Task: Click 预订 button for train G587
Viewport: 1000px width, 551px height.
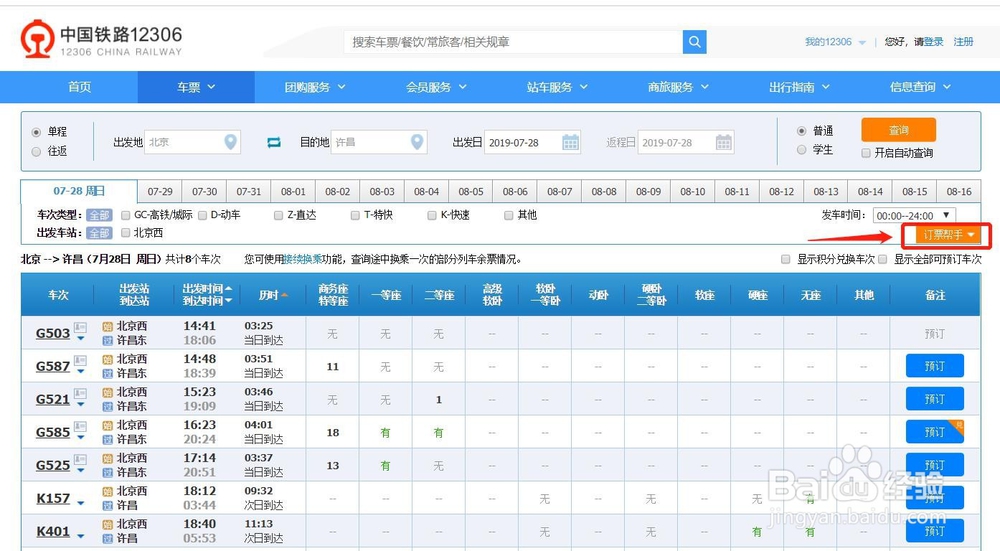Action: (934, 366)
